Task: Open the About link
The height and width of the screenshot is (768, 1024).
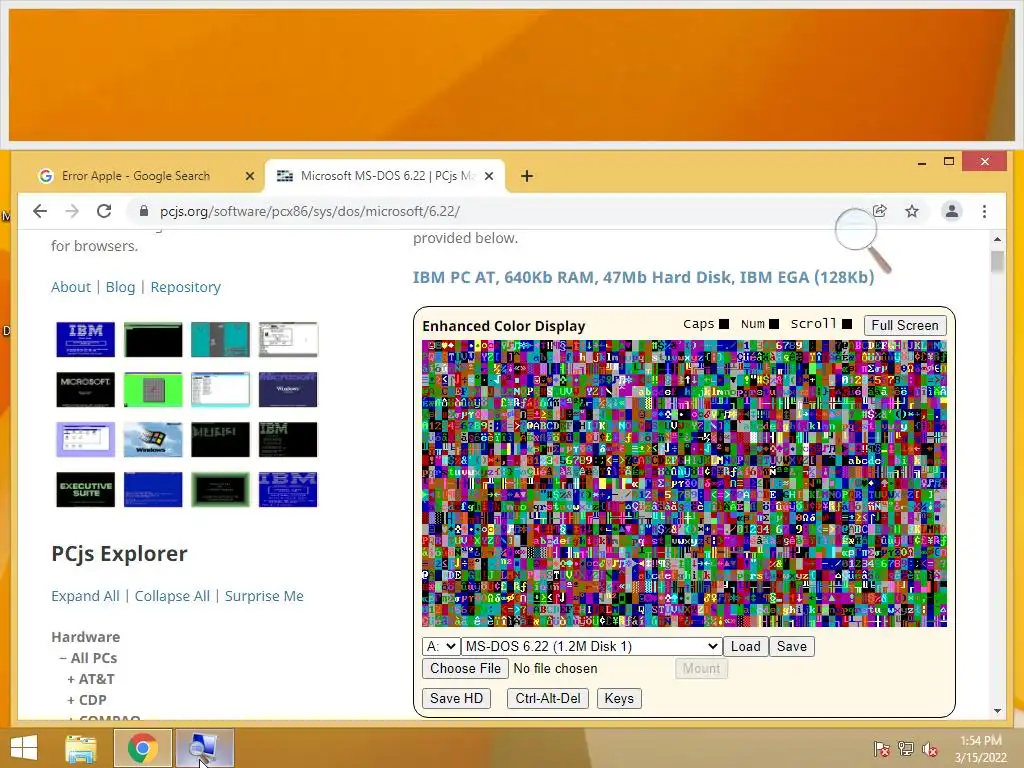Action: pyautogui.click(x=71, y=287)
